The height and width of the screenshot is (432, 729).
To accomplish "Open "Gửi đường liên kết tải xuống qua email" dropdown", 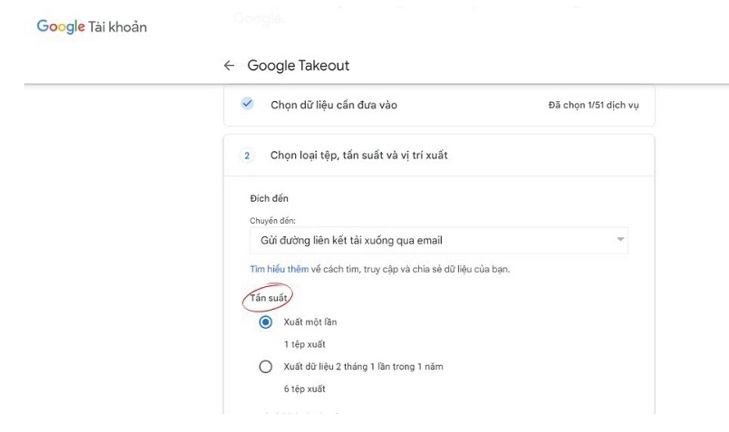I will point(437,240).
